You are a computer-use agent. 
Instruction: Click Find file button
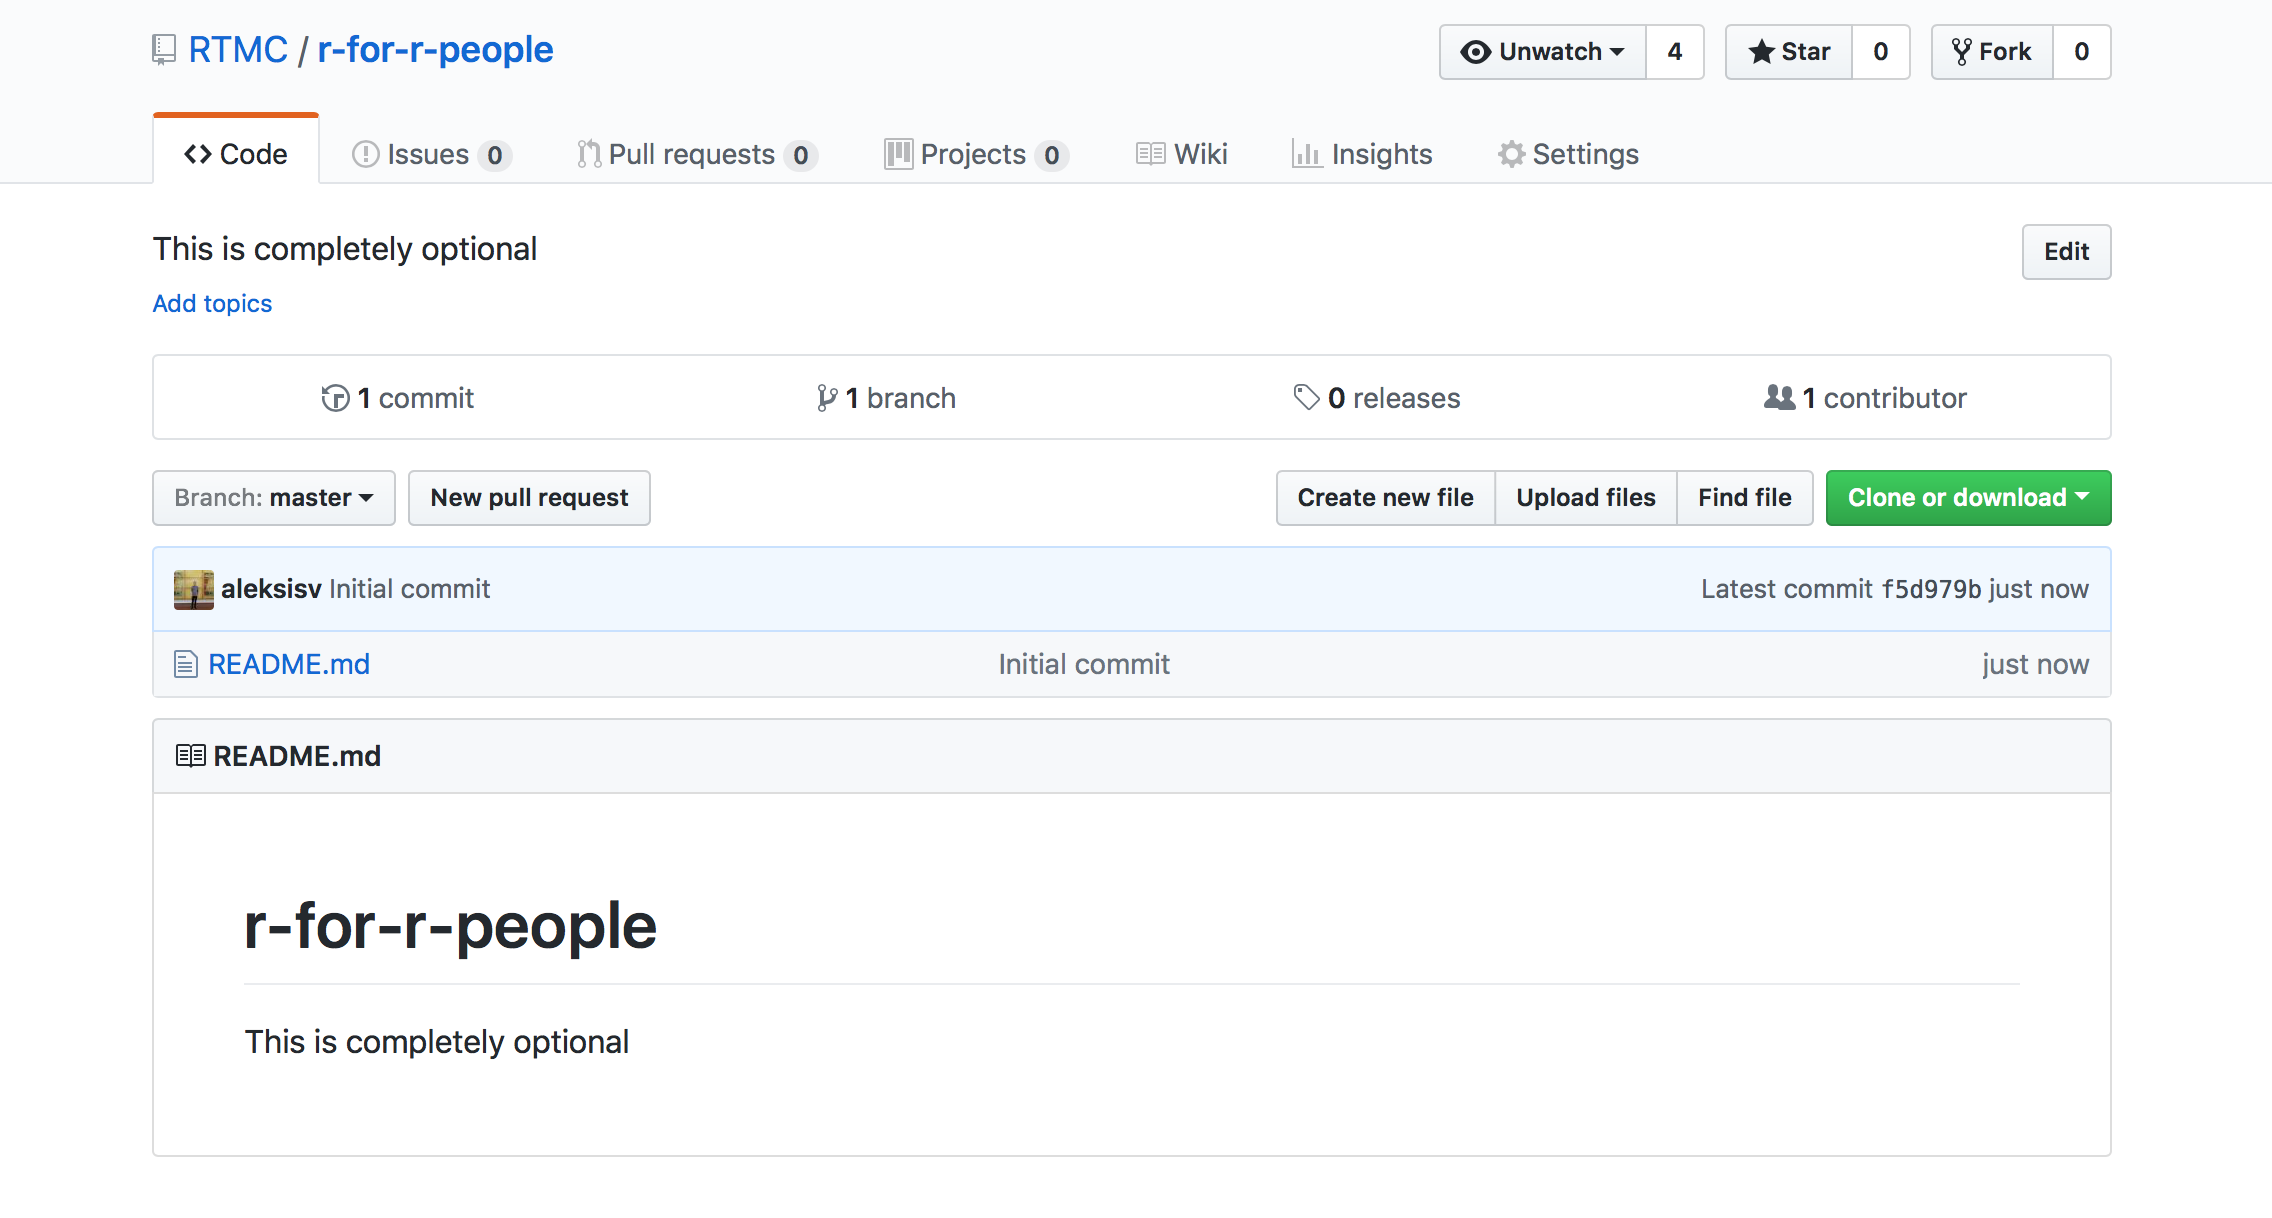click(1744, 498)
